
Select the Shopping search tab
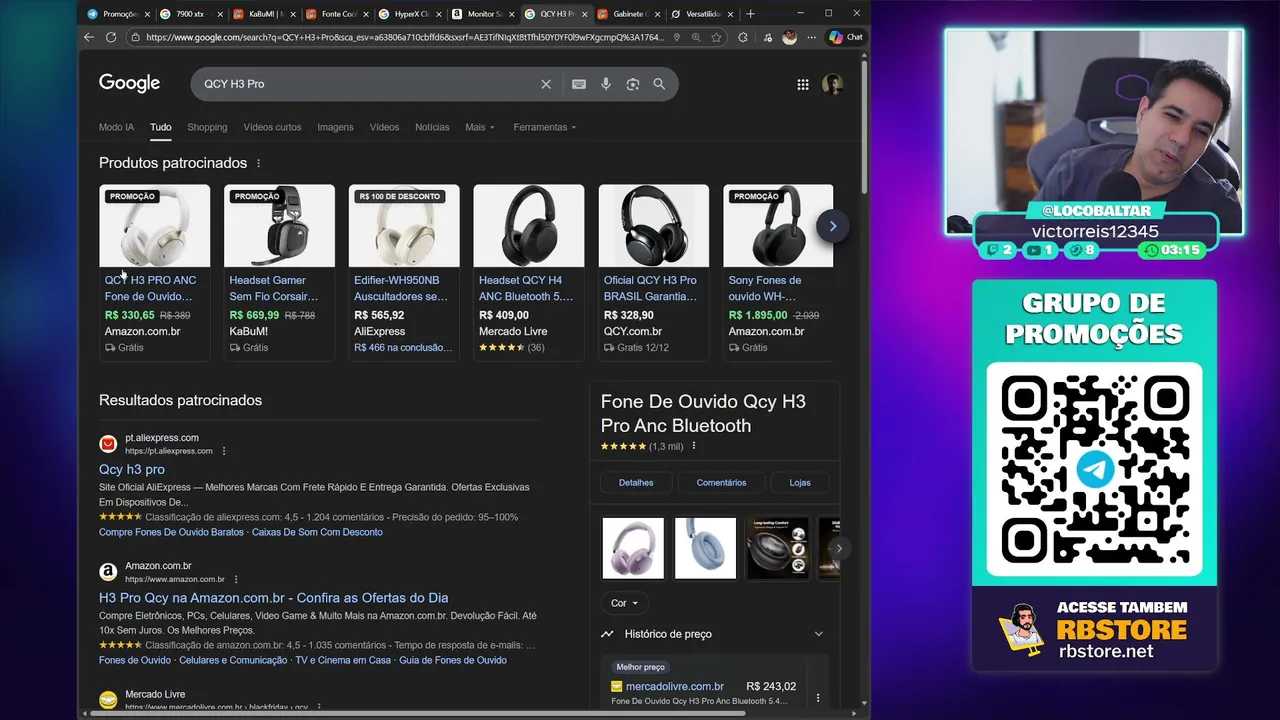coord(207,127)
